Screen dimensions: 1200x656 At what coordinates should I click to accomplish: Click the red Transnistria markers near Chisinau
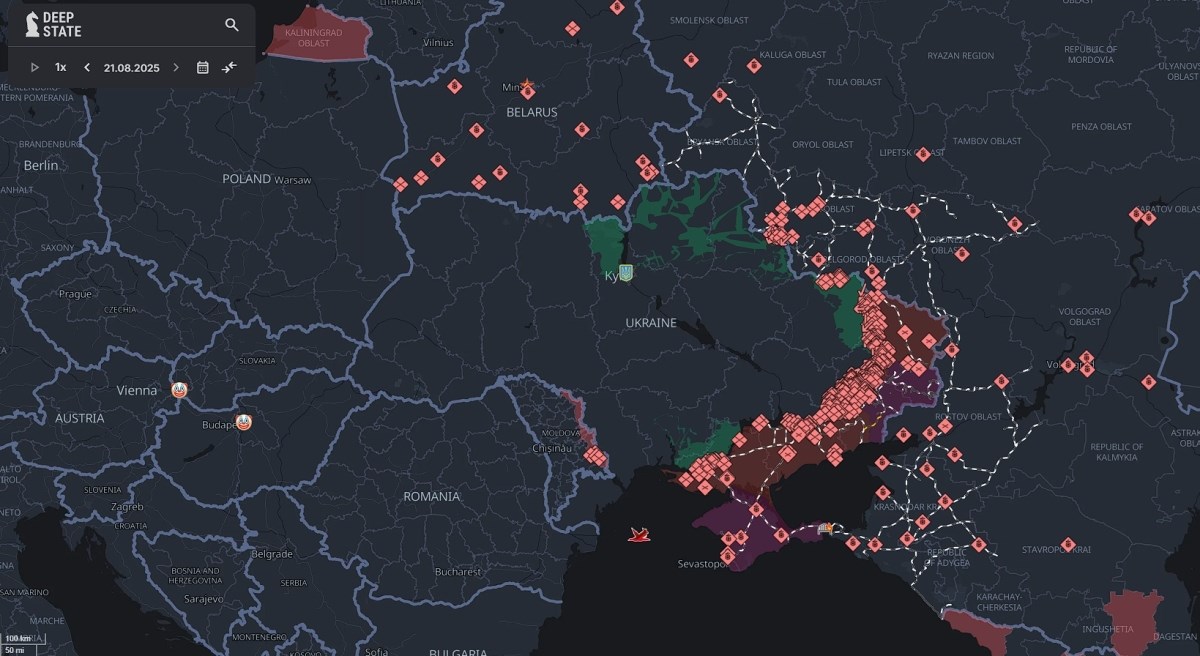(x=595, y=457)
